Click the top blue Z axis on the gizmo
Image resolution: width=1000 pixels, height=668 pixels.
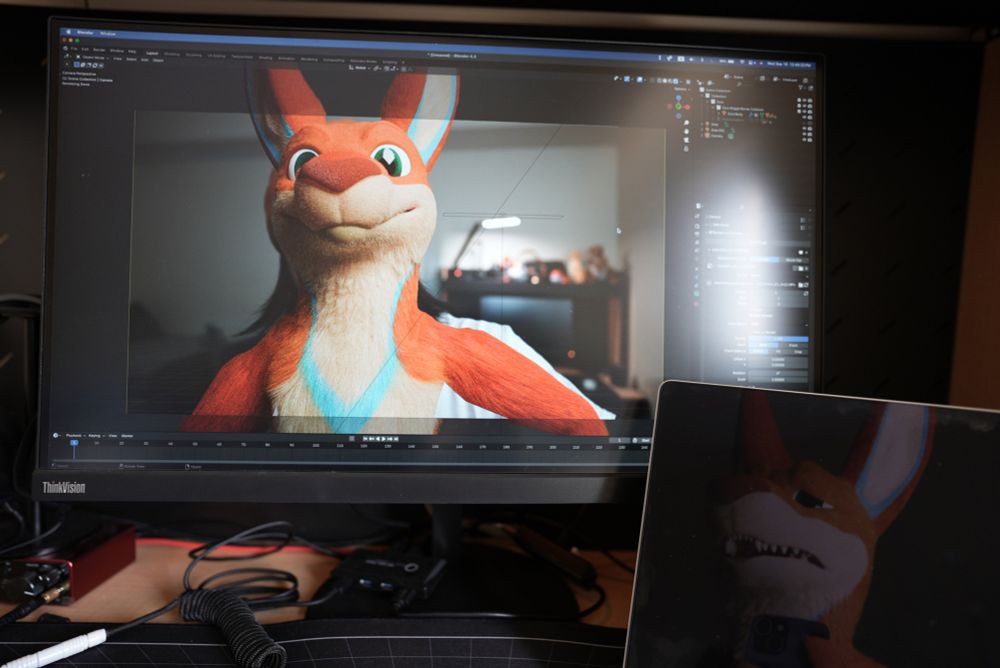(679, 98)
